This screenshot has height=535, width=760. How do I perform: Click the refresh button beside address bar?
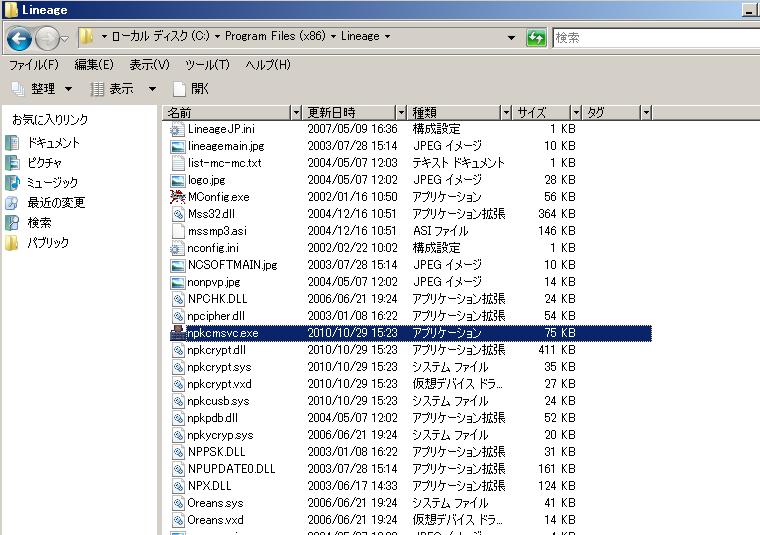[x=536, y=37]
